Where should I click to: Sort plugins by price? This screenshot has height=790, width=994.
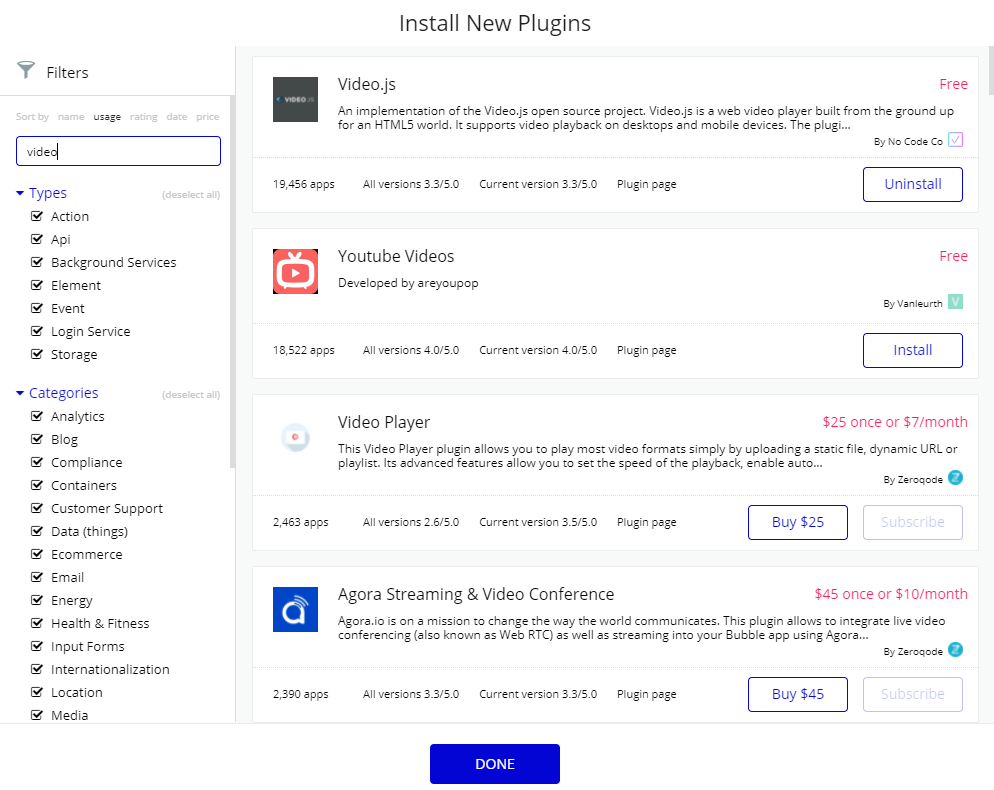point(208,117)
